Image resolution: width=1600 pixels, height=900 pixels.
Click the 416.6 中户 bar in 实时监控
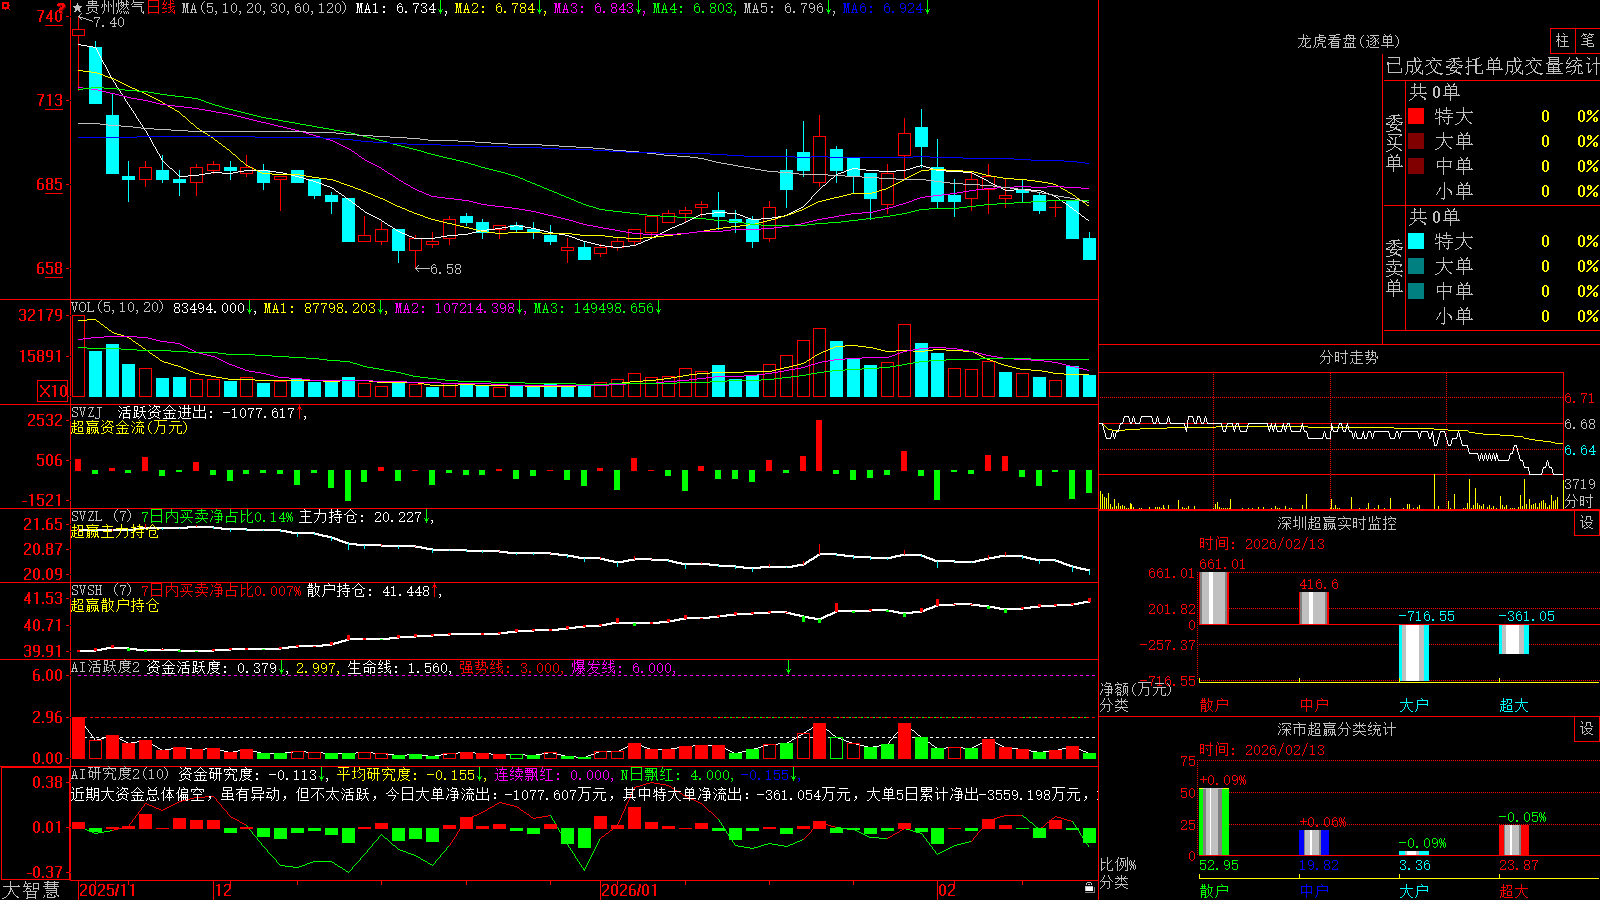point(1314,608)
